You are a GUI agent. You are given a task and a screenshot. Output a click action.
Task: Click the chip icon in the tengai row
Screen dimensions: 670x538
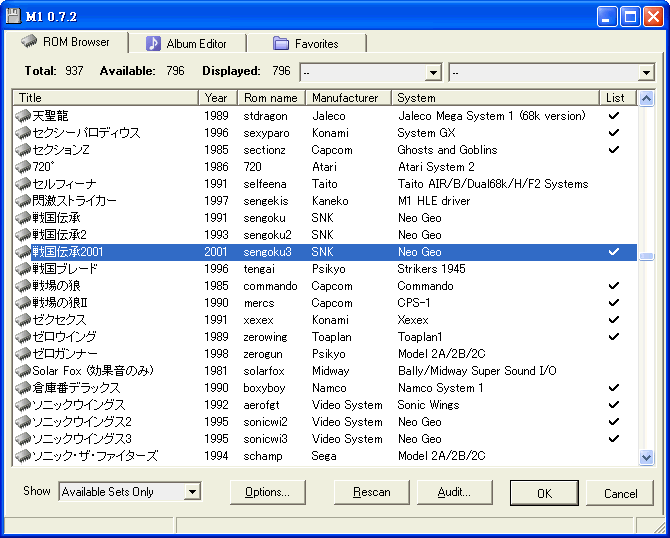point(23,269)
